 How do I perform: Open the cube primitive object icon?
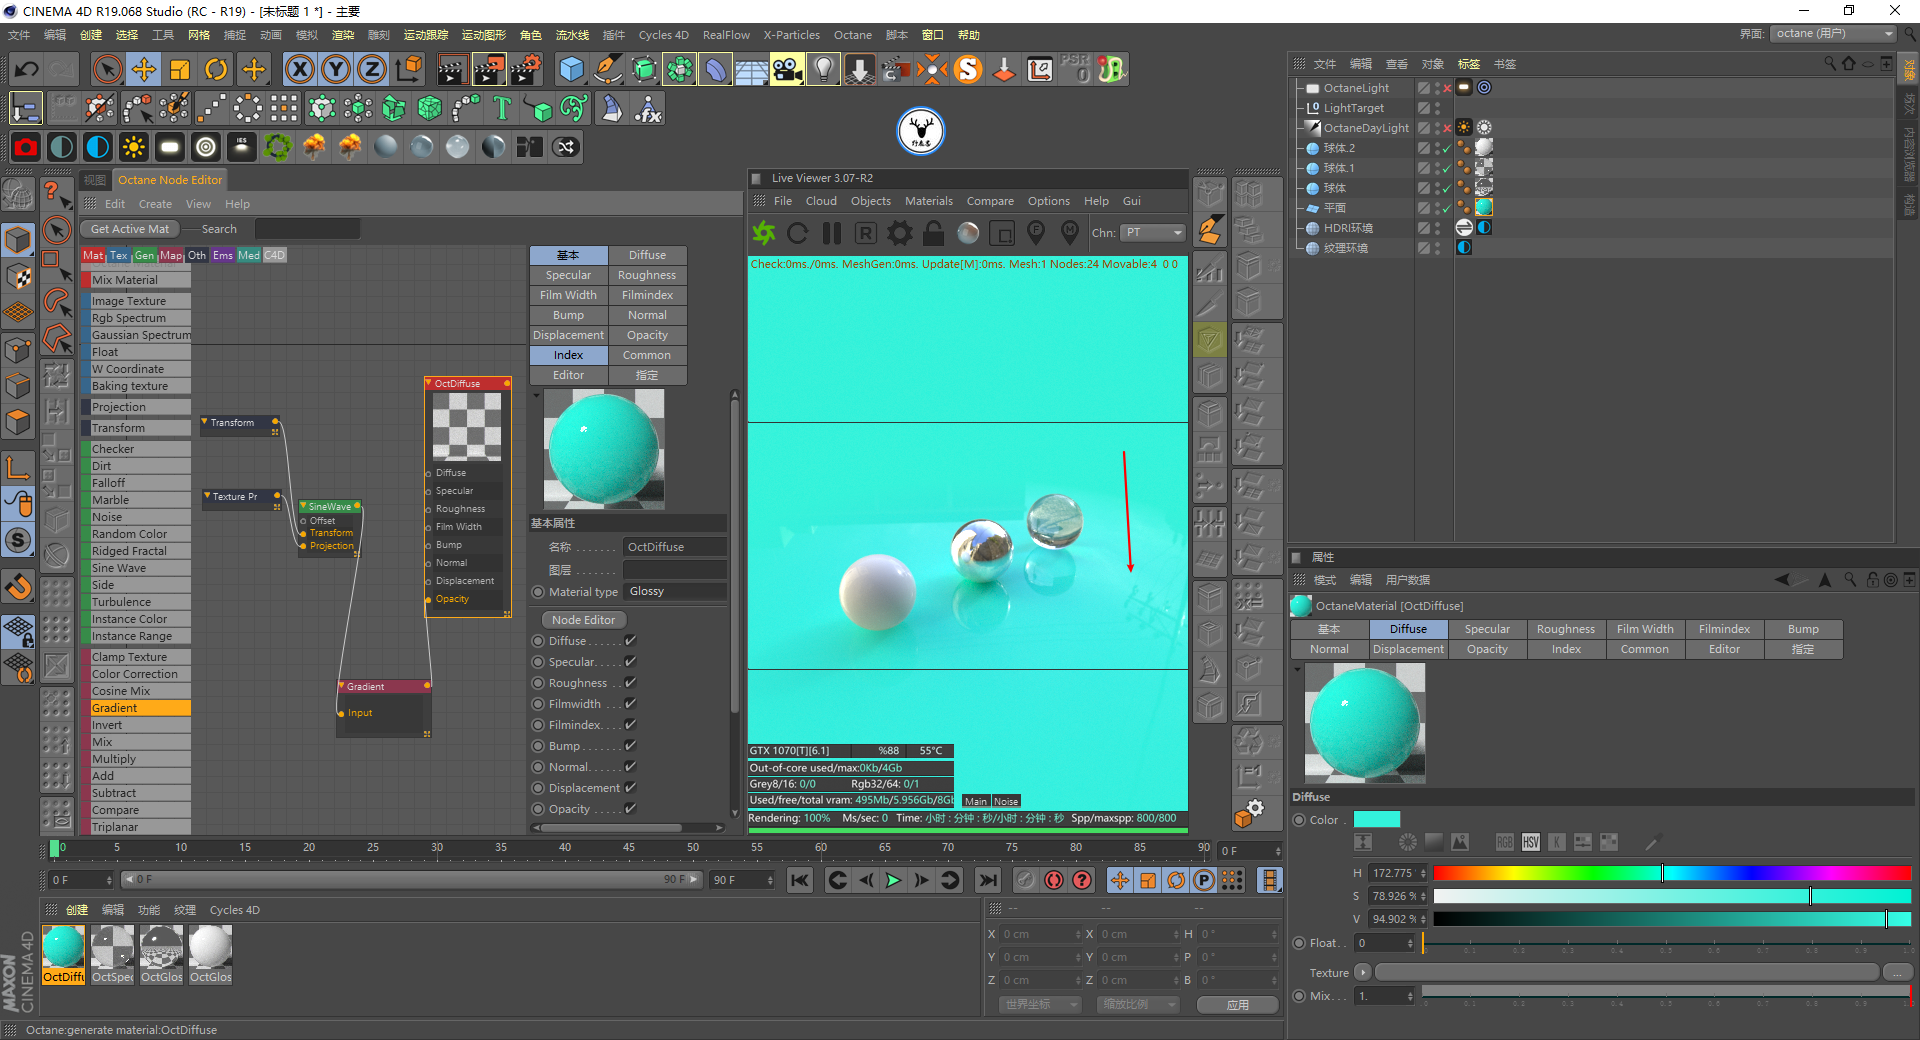tap(571, 69)
